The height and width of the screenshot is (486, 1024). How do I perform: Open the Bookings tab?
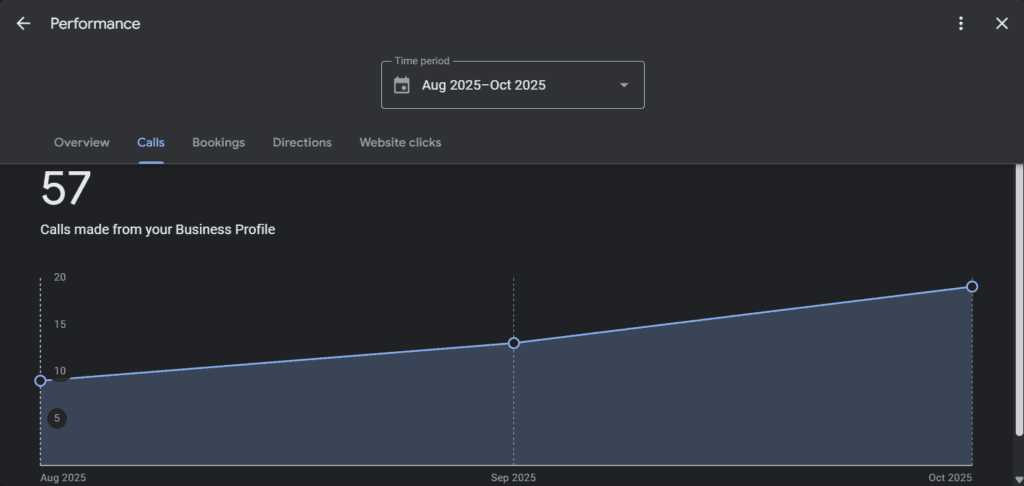(218, 142)
